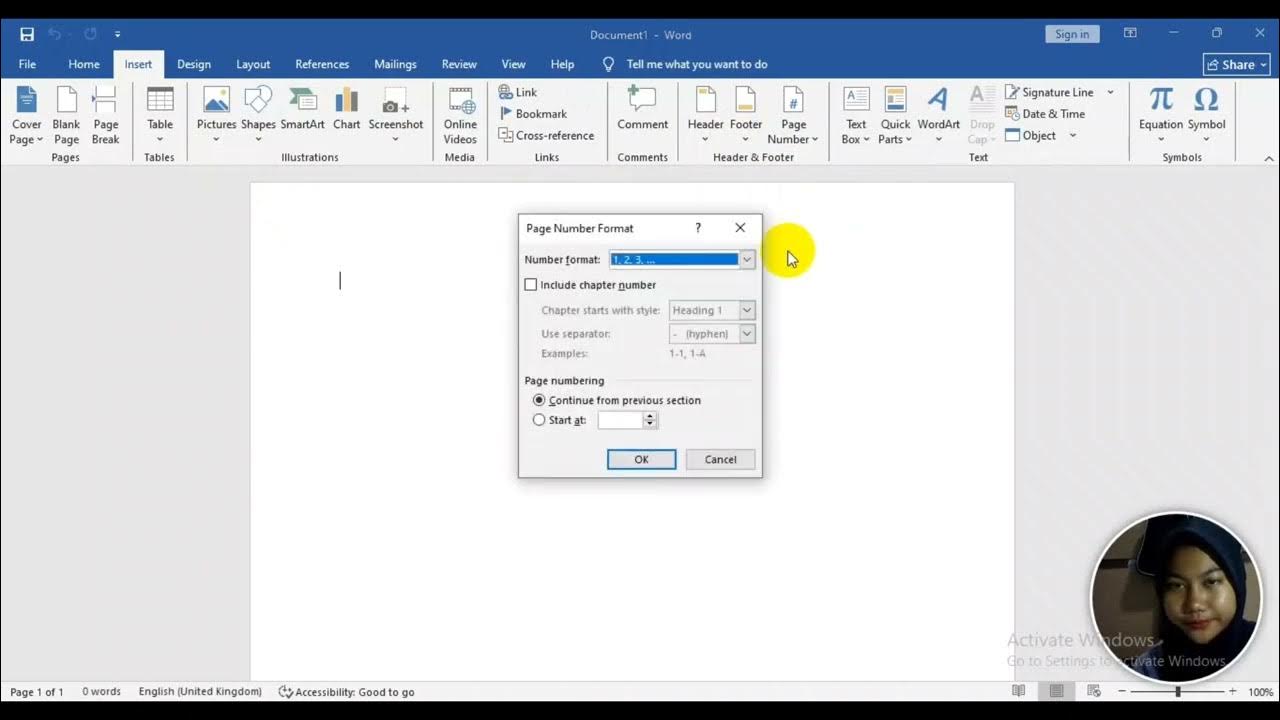Viewport: 1280px width, 720px height.
Task: Switch to Read Mode view
Action: click(1019, 691)
